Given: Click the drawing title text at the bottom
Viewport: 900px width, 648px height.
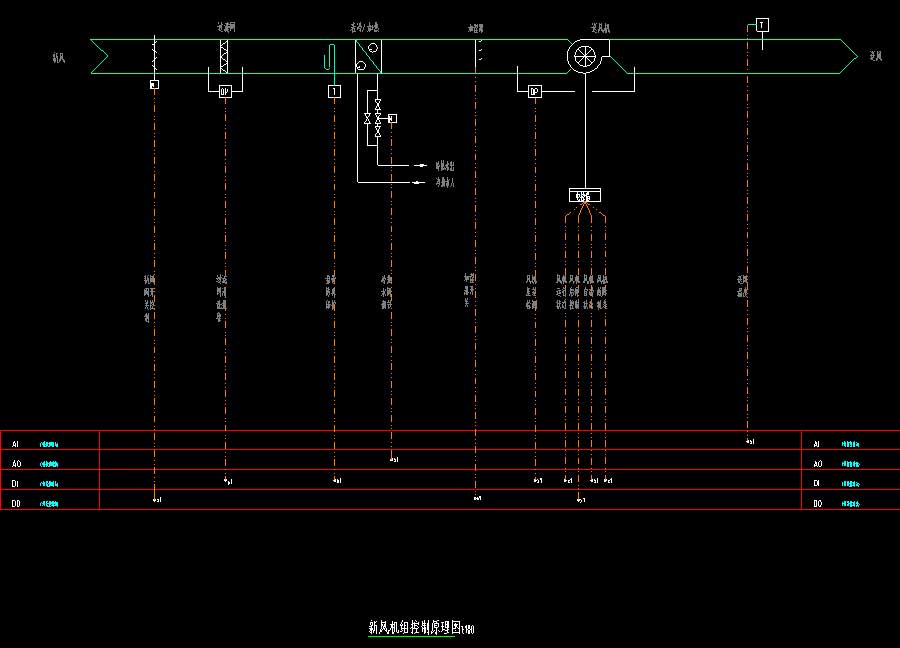Looking at the screenshot, I should click(x=420, y=629).
